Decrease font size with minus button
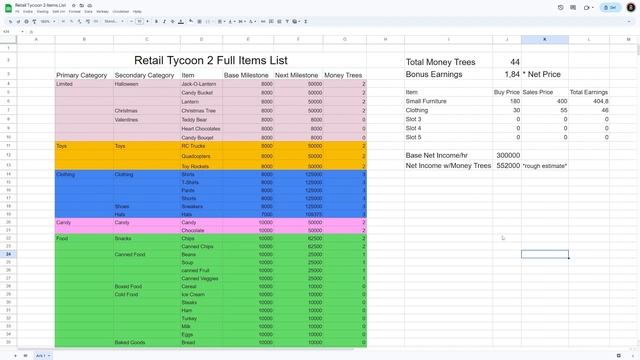The image size is (640, 360). [131, 21]
